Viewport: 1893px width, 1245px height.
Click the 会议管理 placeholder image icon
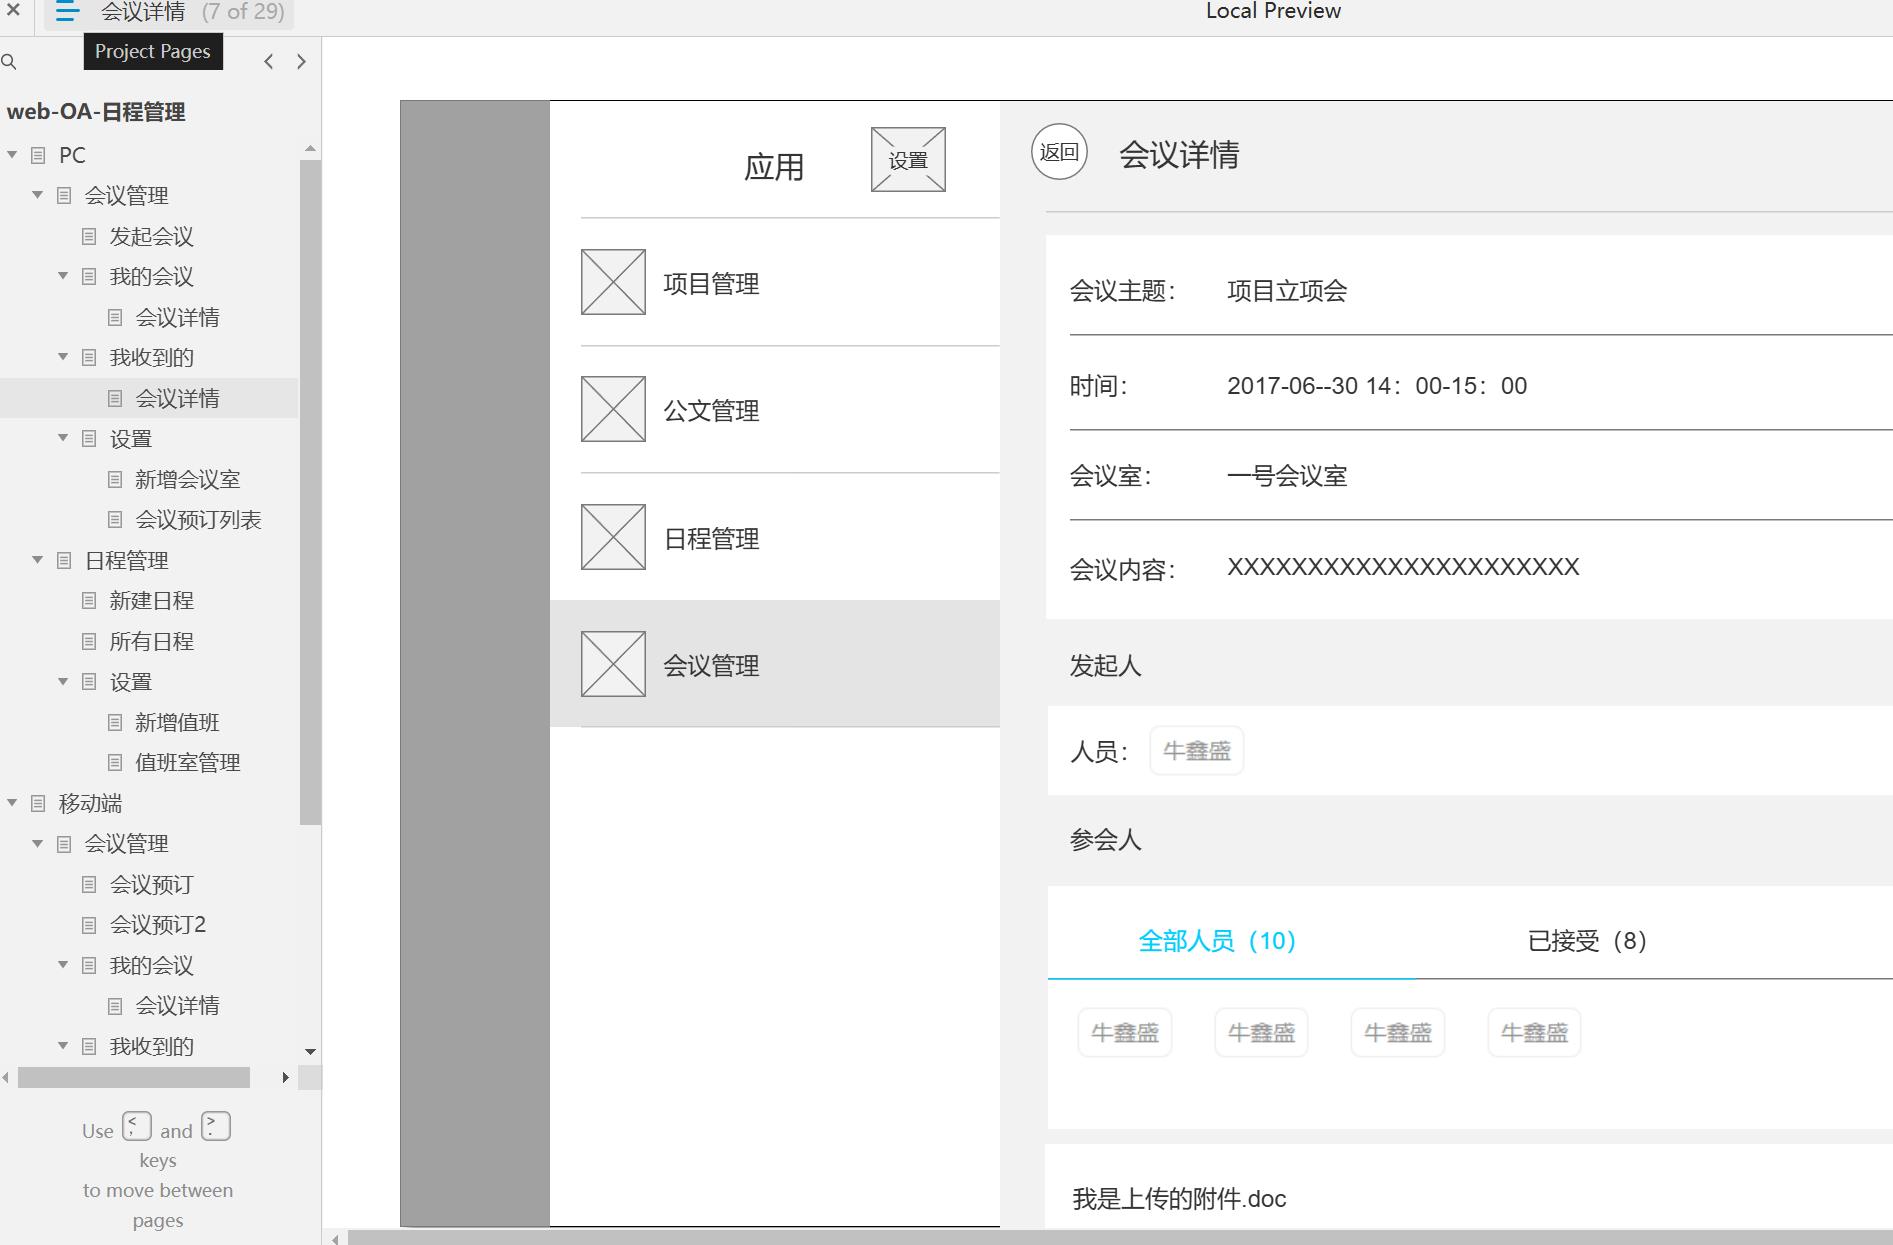(x=613, y=664)
